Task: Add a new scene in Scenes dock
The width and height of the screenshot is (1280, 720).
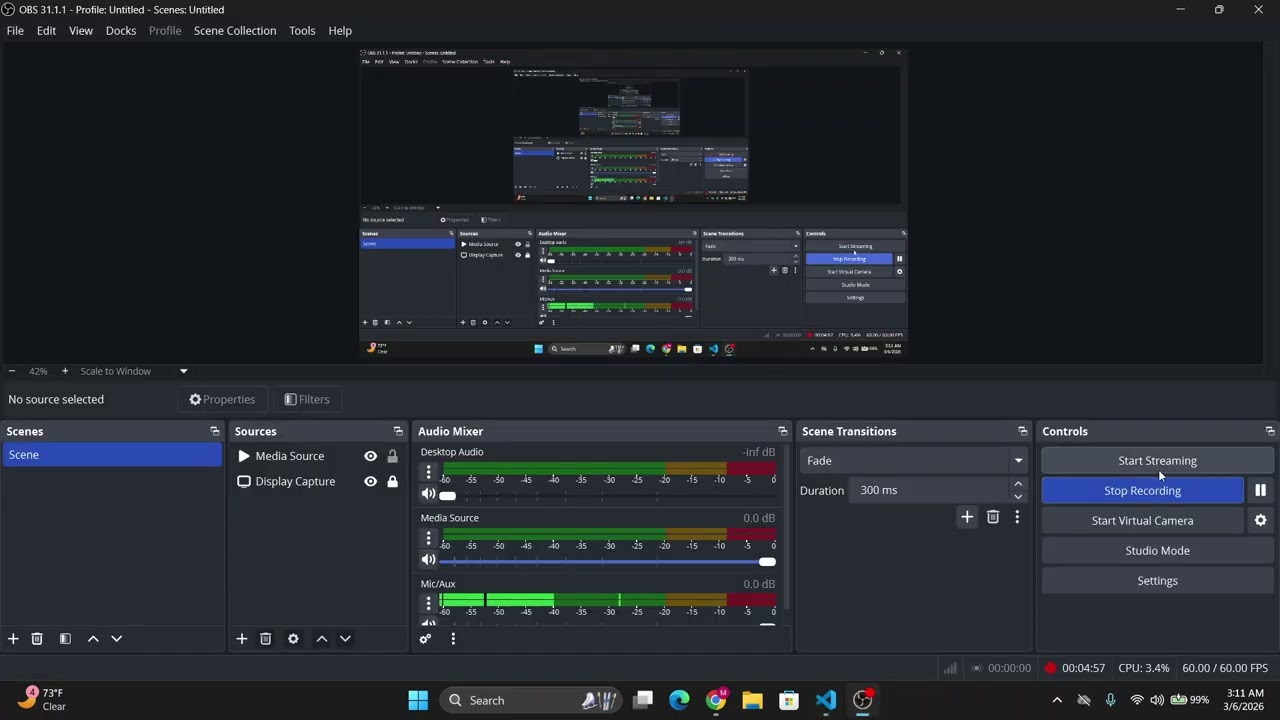Action: [x=13, y=639]
